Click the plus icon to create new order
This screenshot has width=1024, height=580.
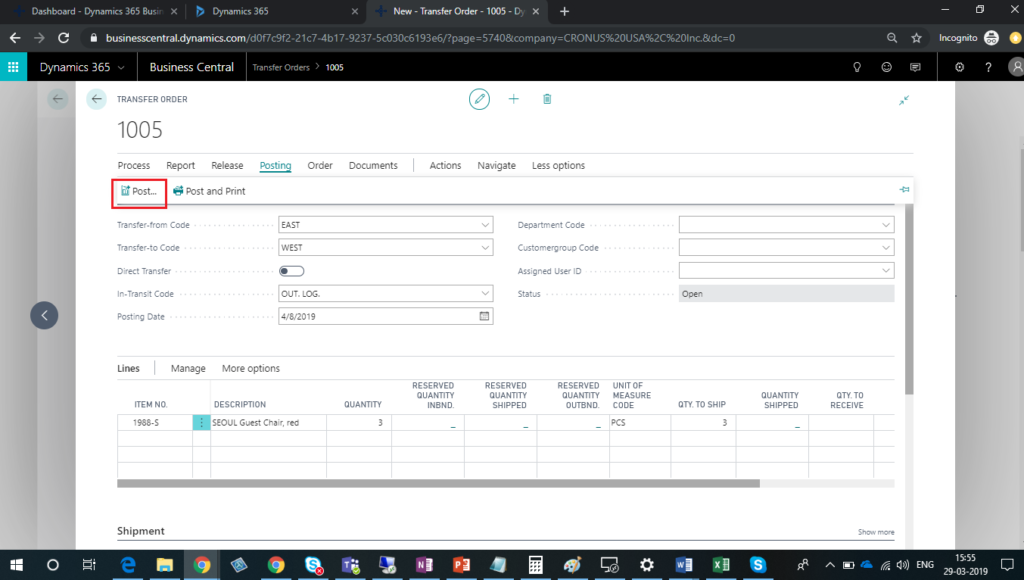[x=514, y=99]
